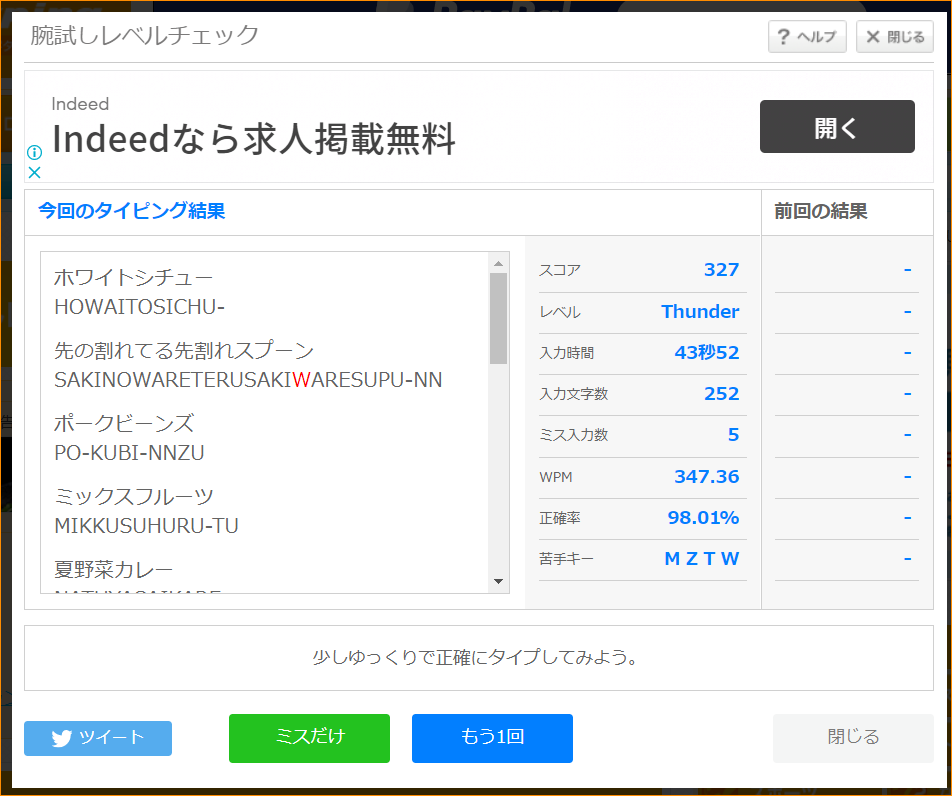
Task: Click the WPM value 347.36
Action: 707,477
